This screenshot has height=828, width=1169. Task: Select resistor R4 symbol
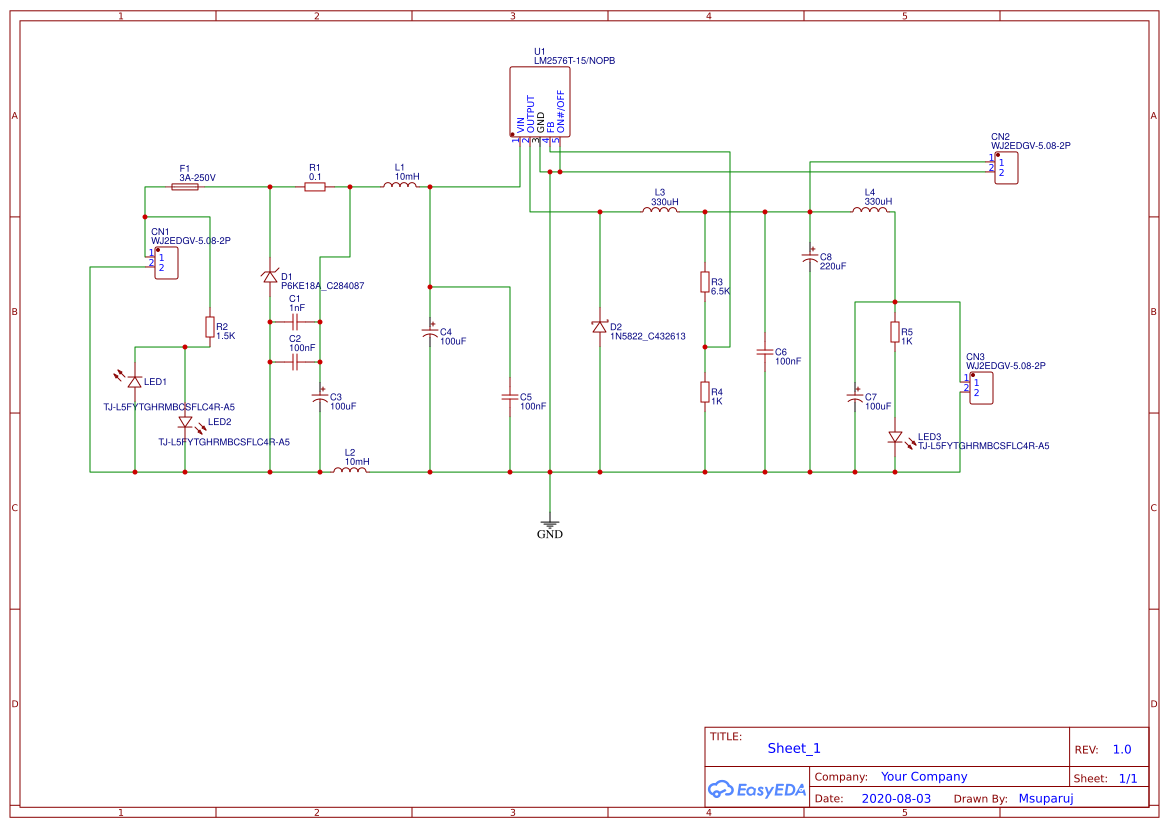point(705,392)
